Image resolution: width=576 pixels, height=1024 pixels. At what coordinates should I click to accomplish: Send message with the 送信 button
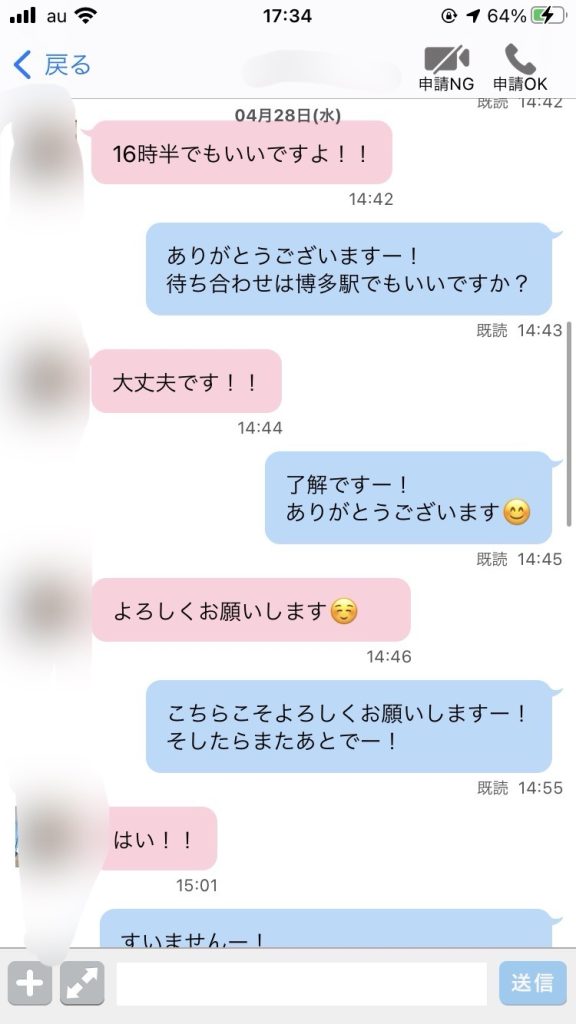(x=533, y=983)
